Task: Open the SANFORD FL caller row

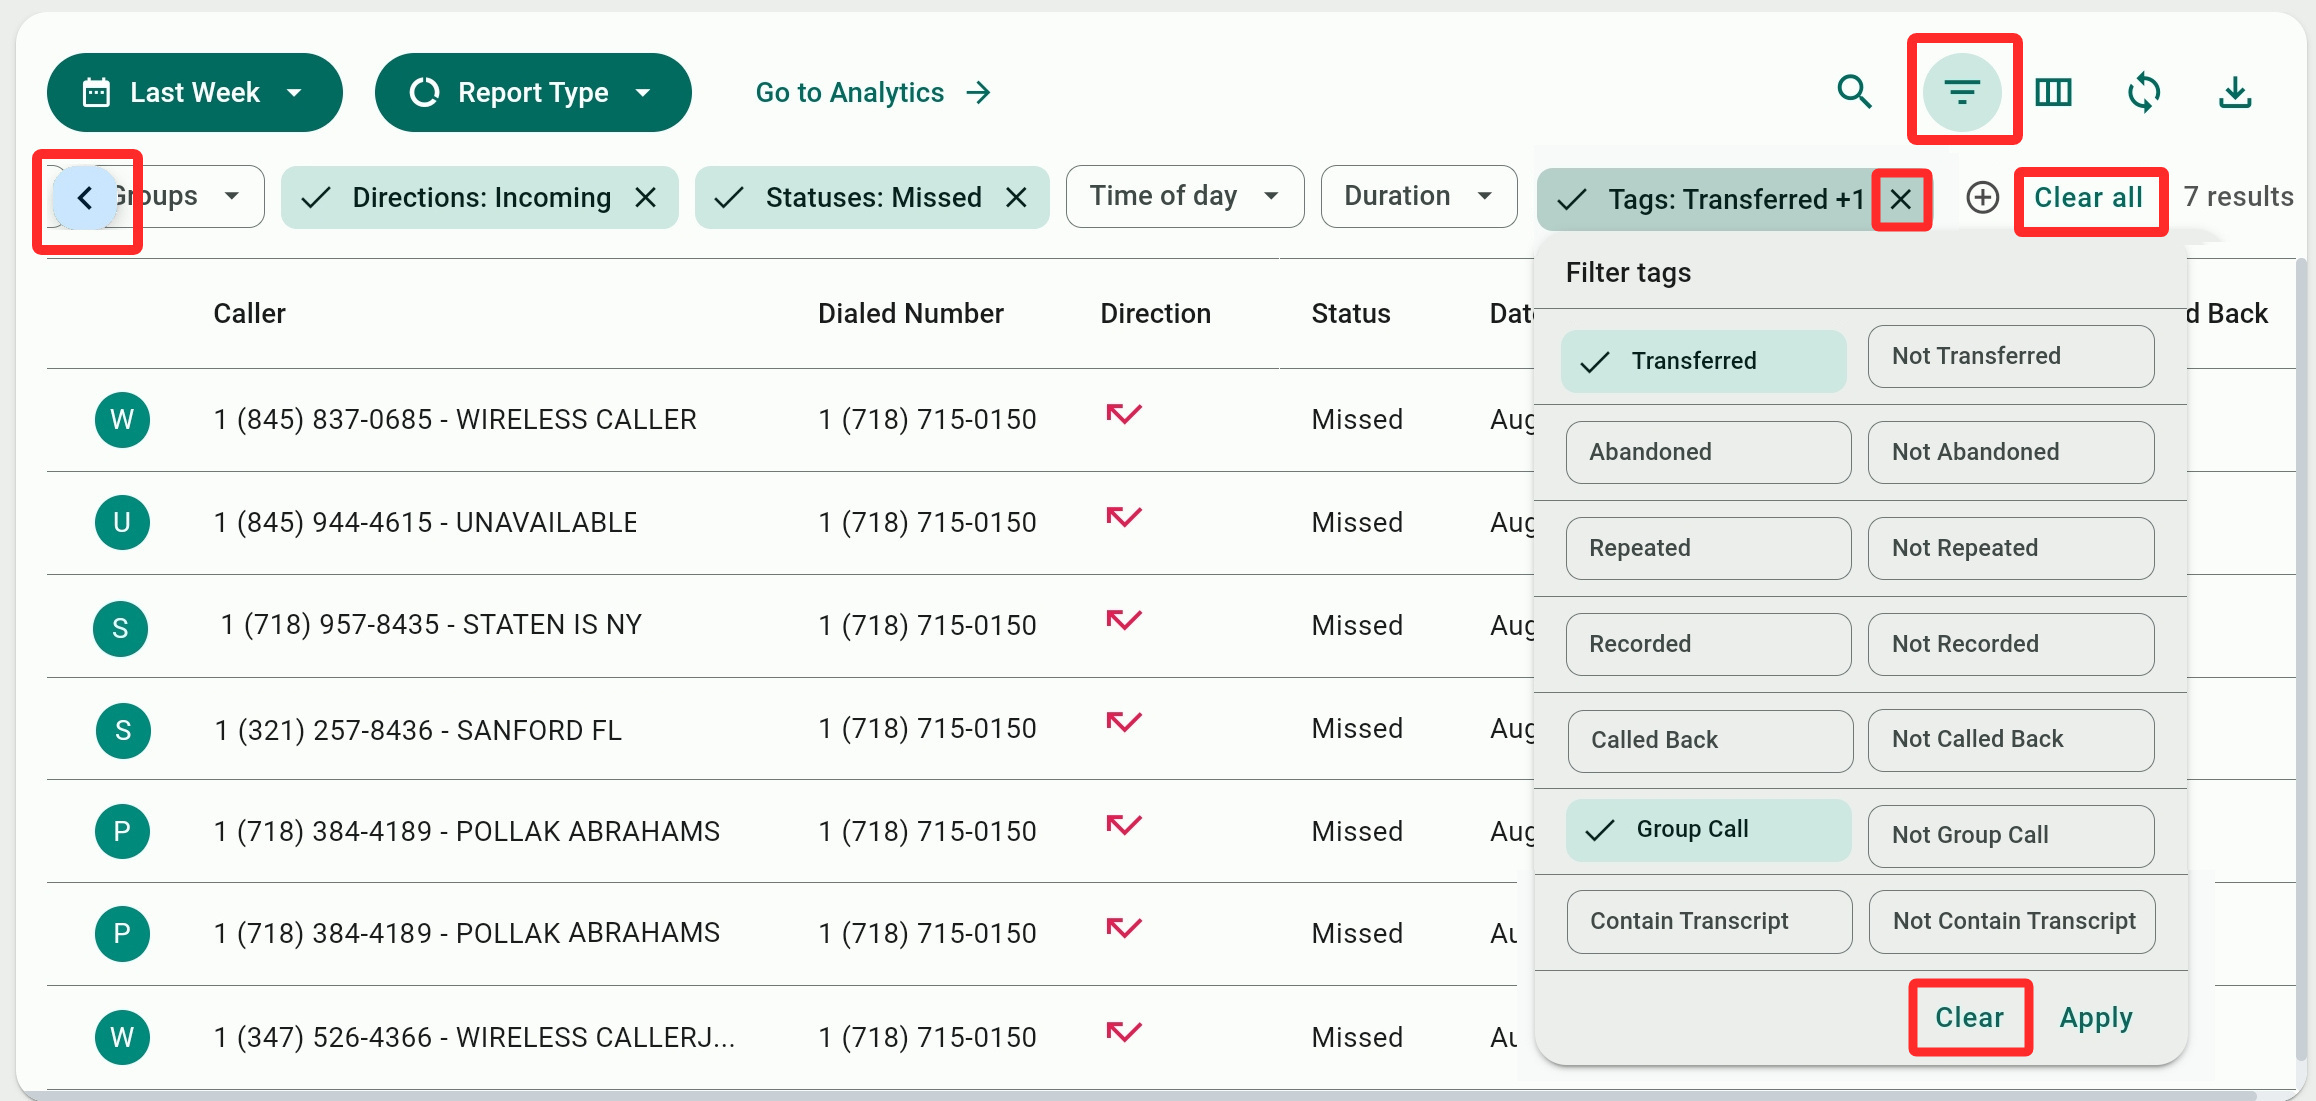Action: tap(418, 730)
